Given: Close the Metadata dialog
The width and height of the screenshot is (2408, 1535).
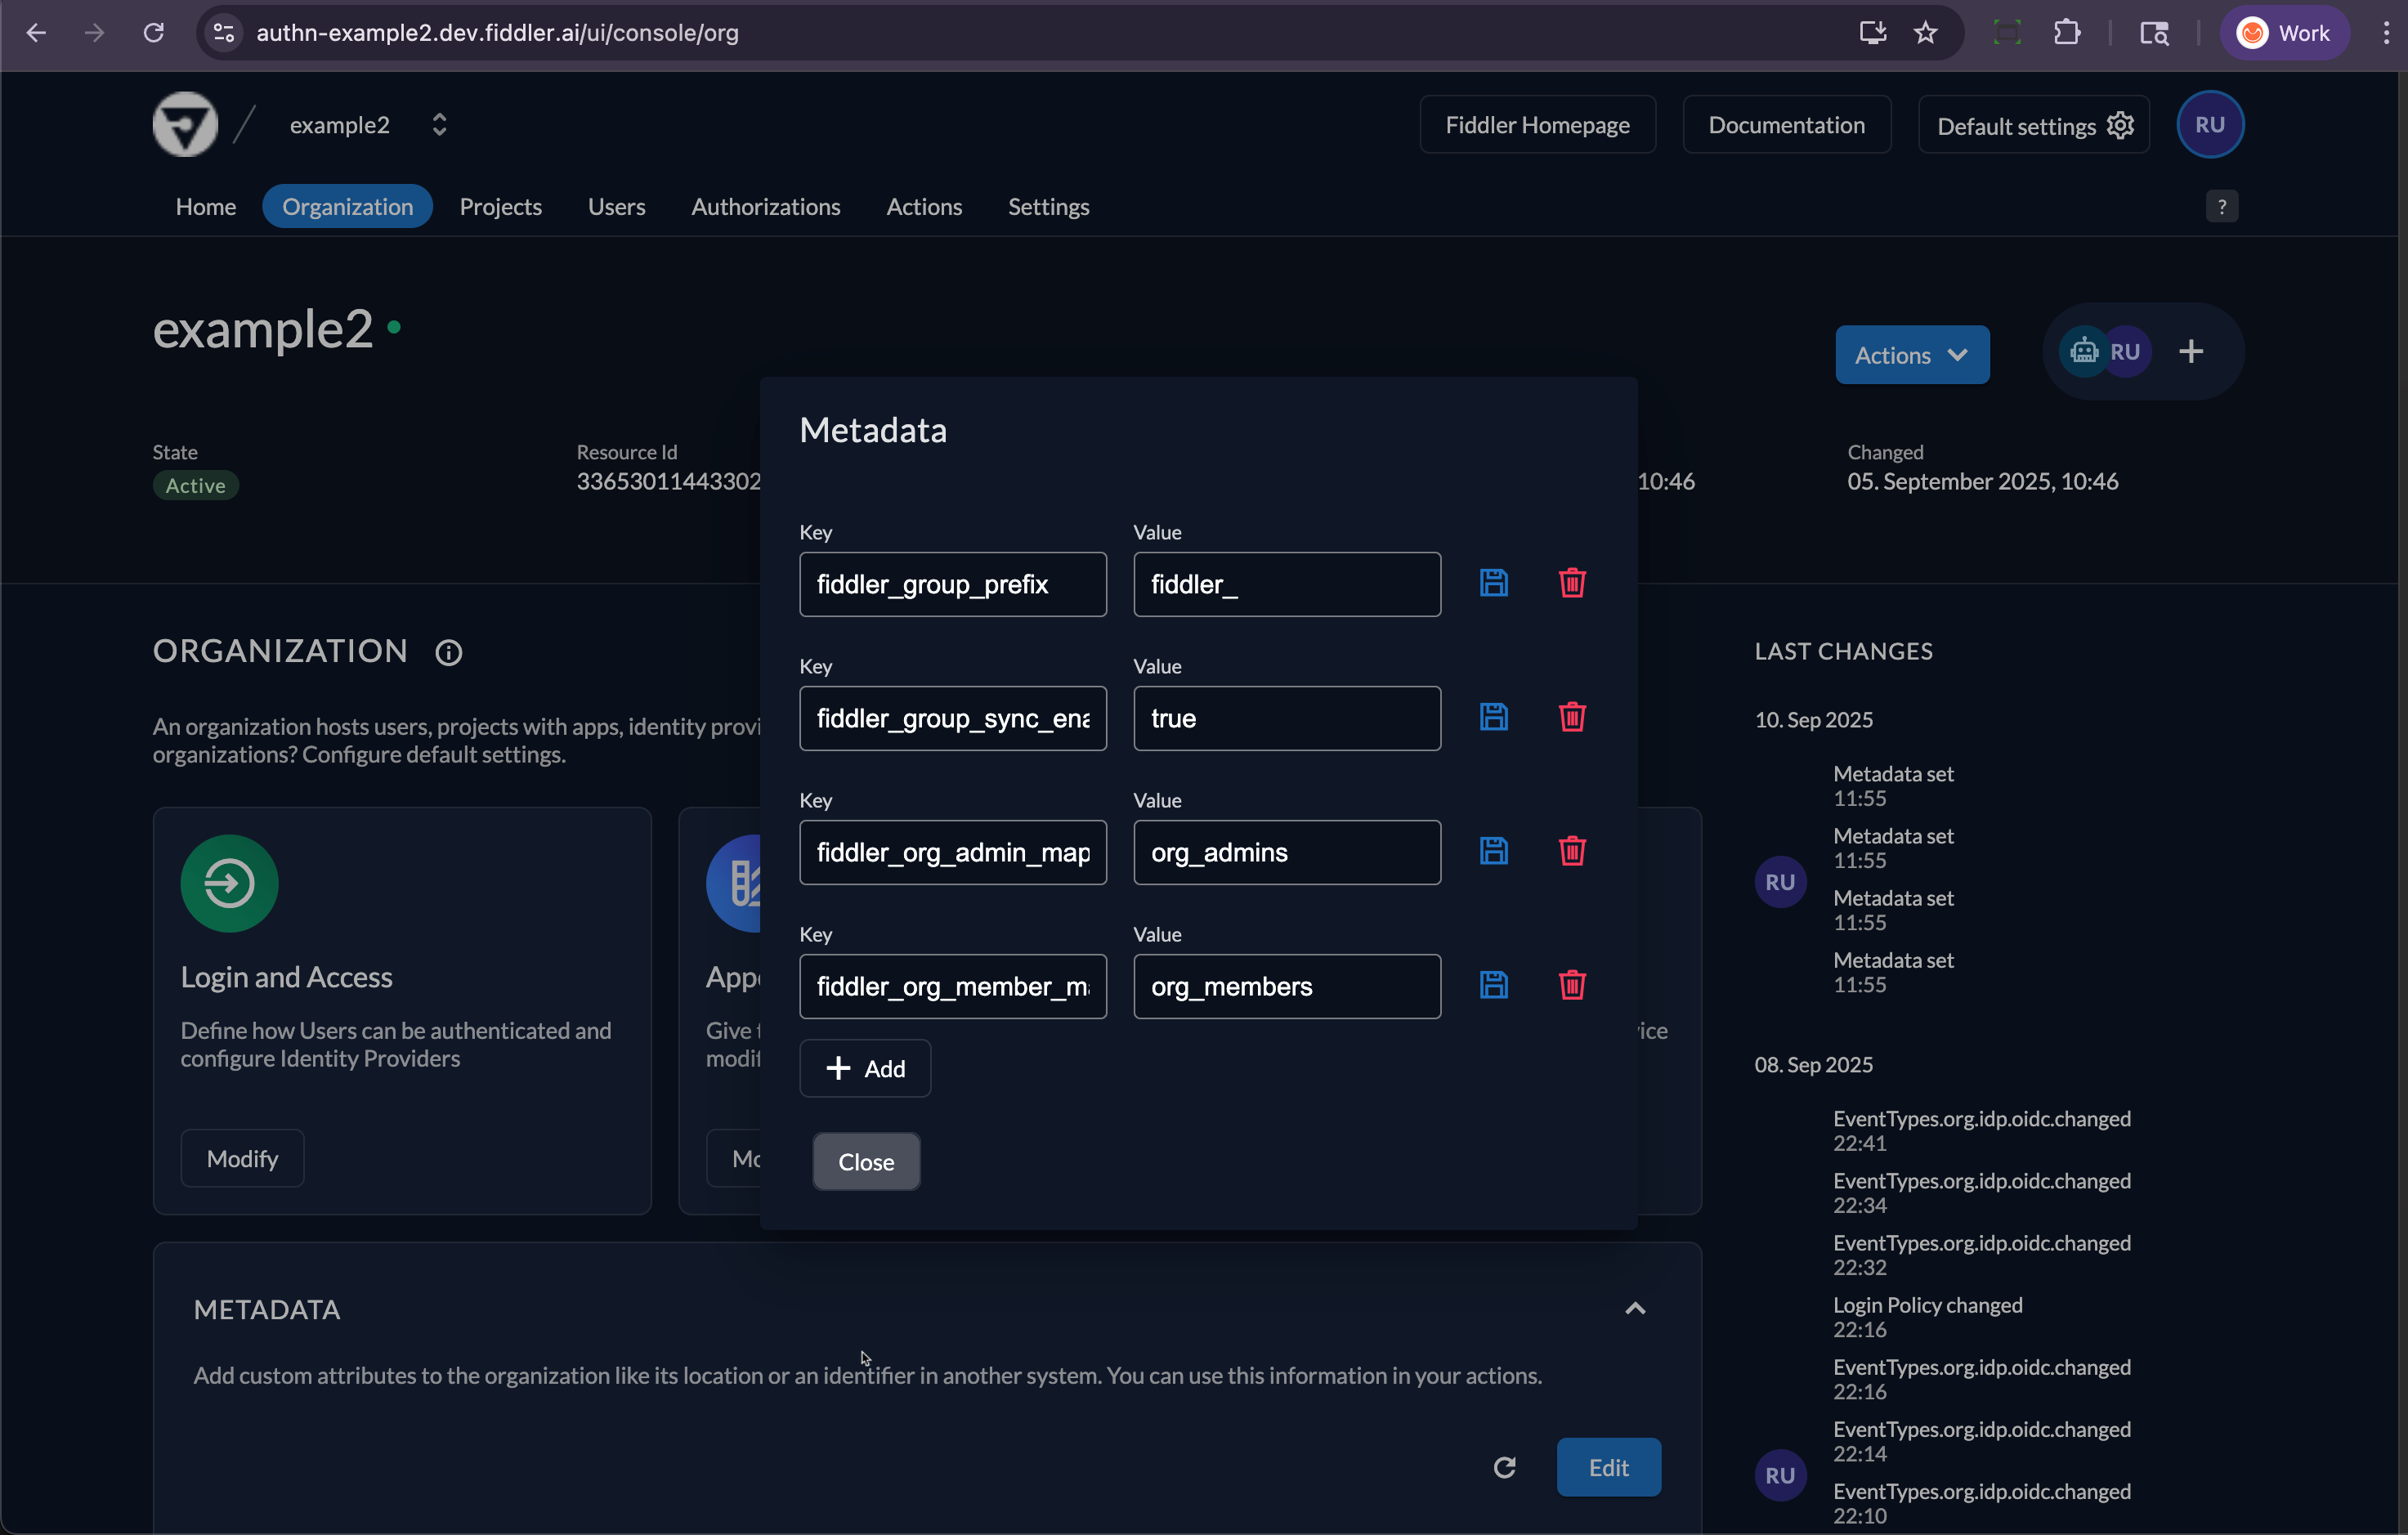Looking at the screenshot, I should click(866, 1161).
